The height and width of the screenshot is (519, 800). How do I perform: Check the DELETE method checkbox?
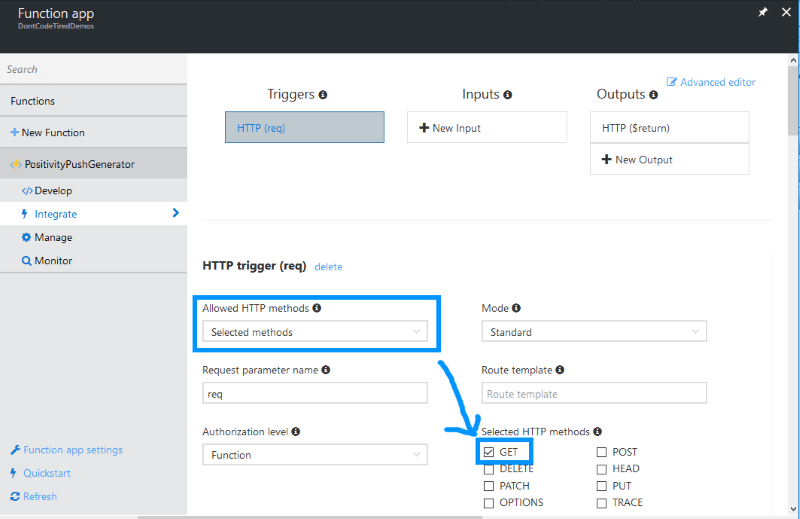(489, 469)
